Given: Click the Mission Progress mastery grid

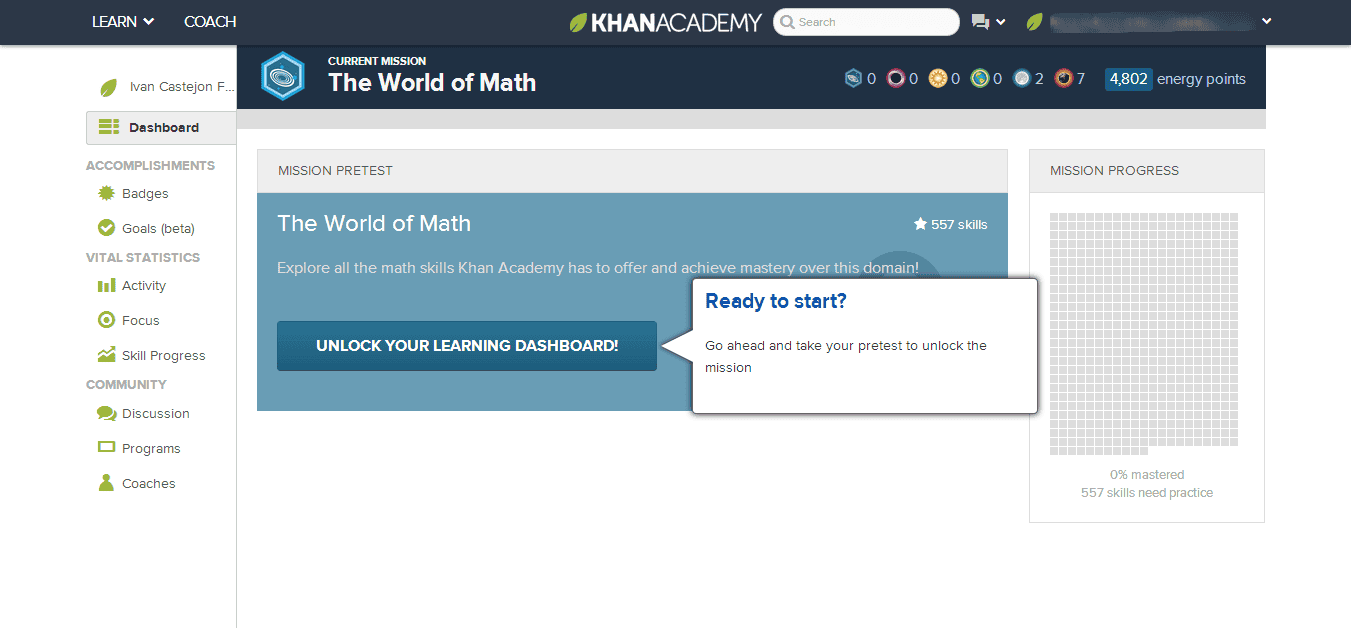Looking at the screenshot, I should [x=1144, y=330].
